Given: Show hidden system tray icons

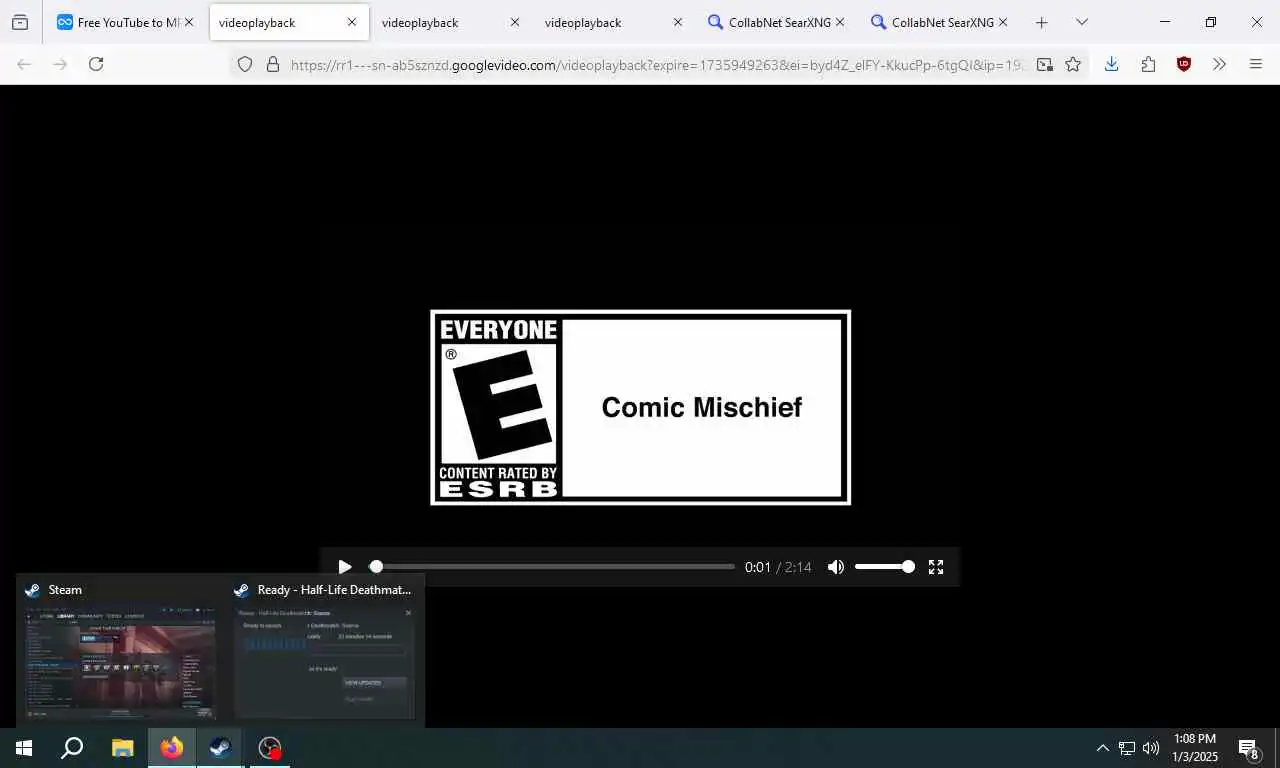Looking at the screenshot, I should (x=1102, y=748).
